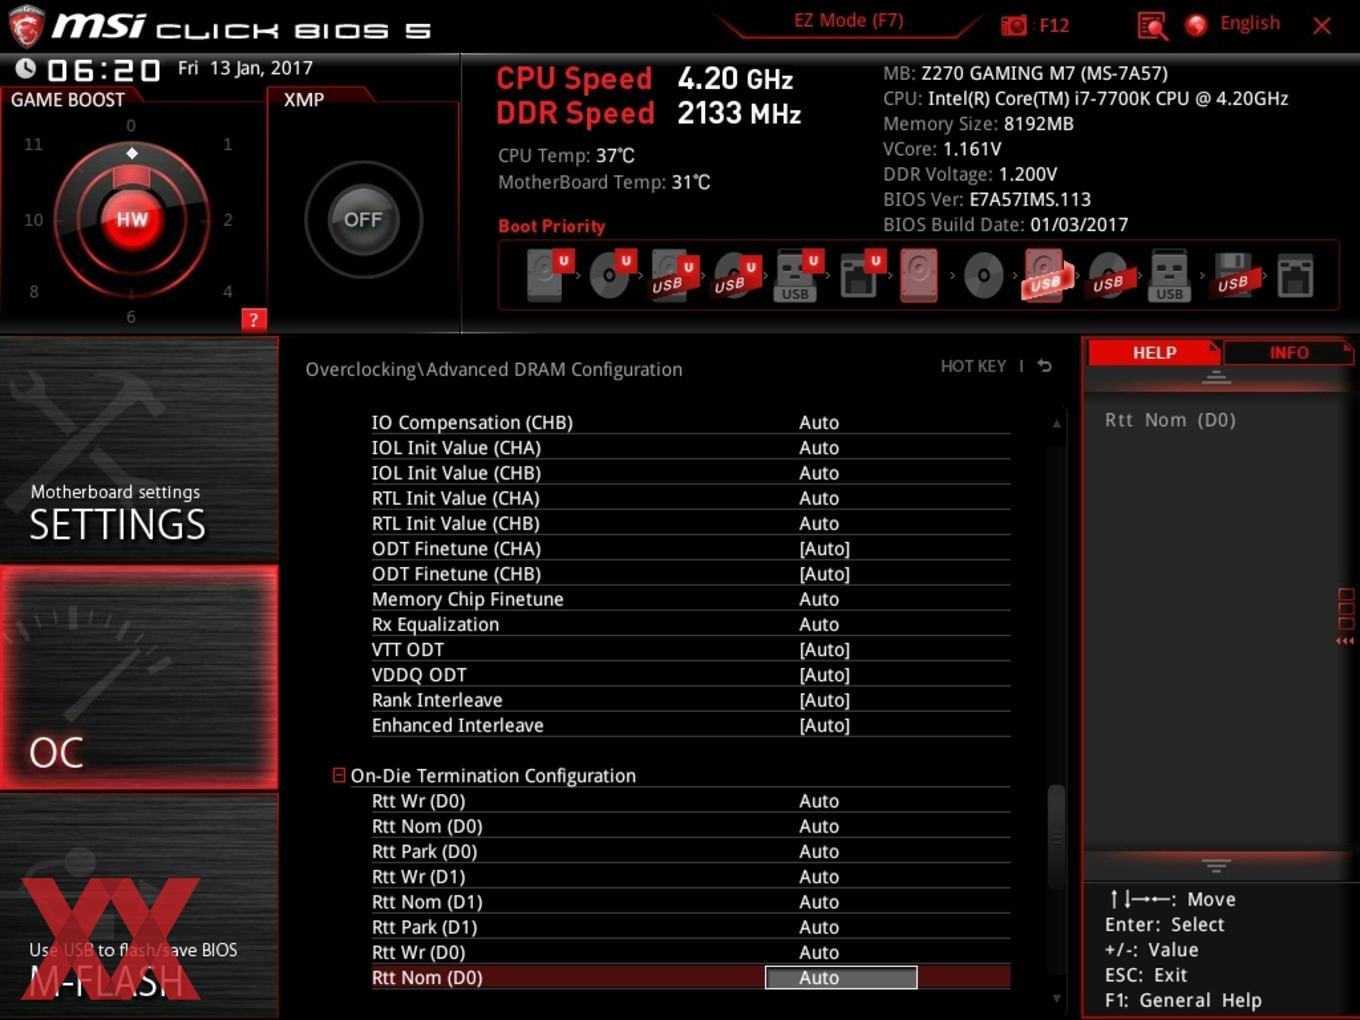This screenshot has width=1360, height=1020.
Task: Click the highlighted Rtt Nom (D0) Auto field
Action: click(841, 978)
